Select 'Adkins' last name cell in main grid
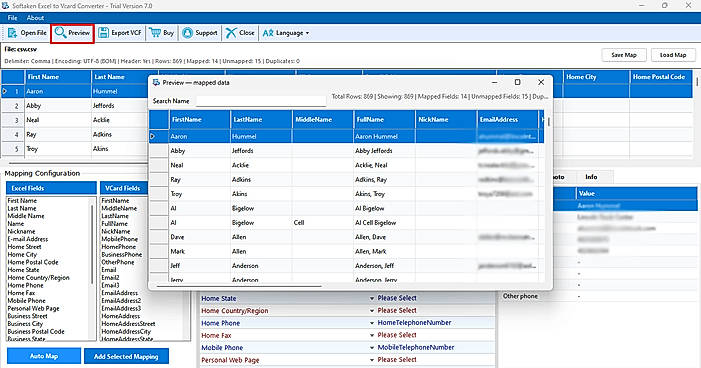This screenshot has width=701, height=368. point(118,135)
